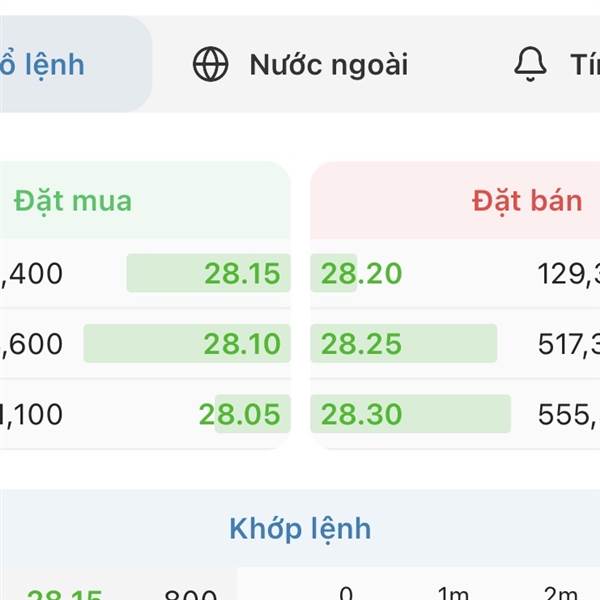Tap ask price 28.30
This screenshot has height=600, width=600.
tap(361, 414)
